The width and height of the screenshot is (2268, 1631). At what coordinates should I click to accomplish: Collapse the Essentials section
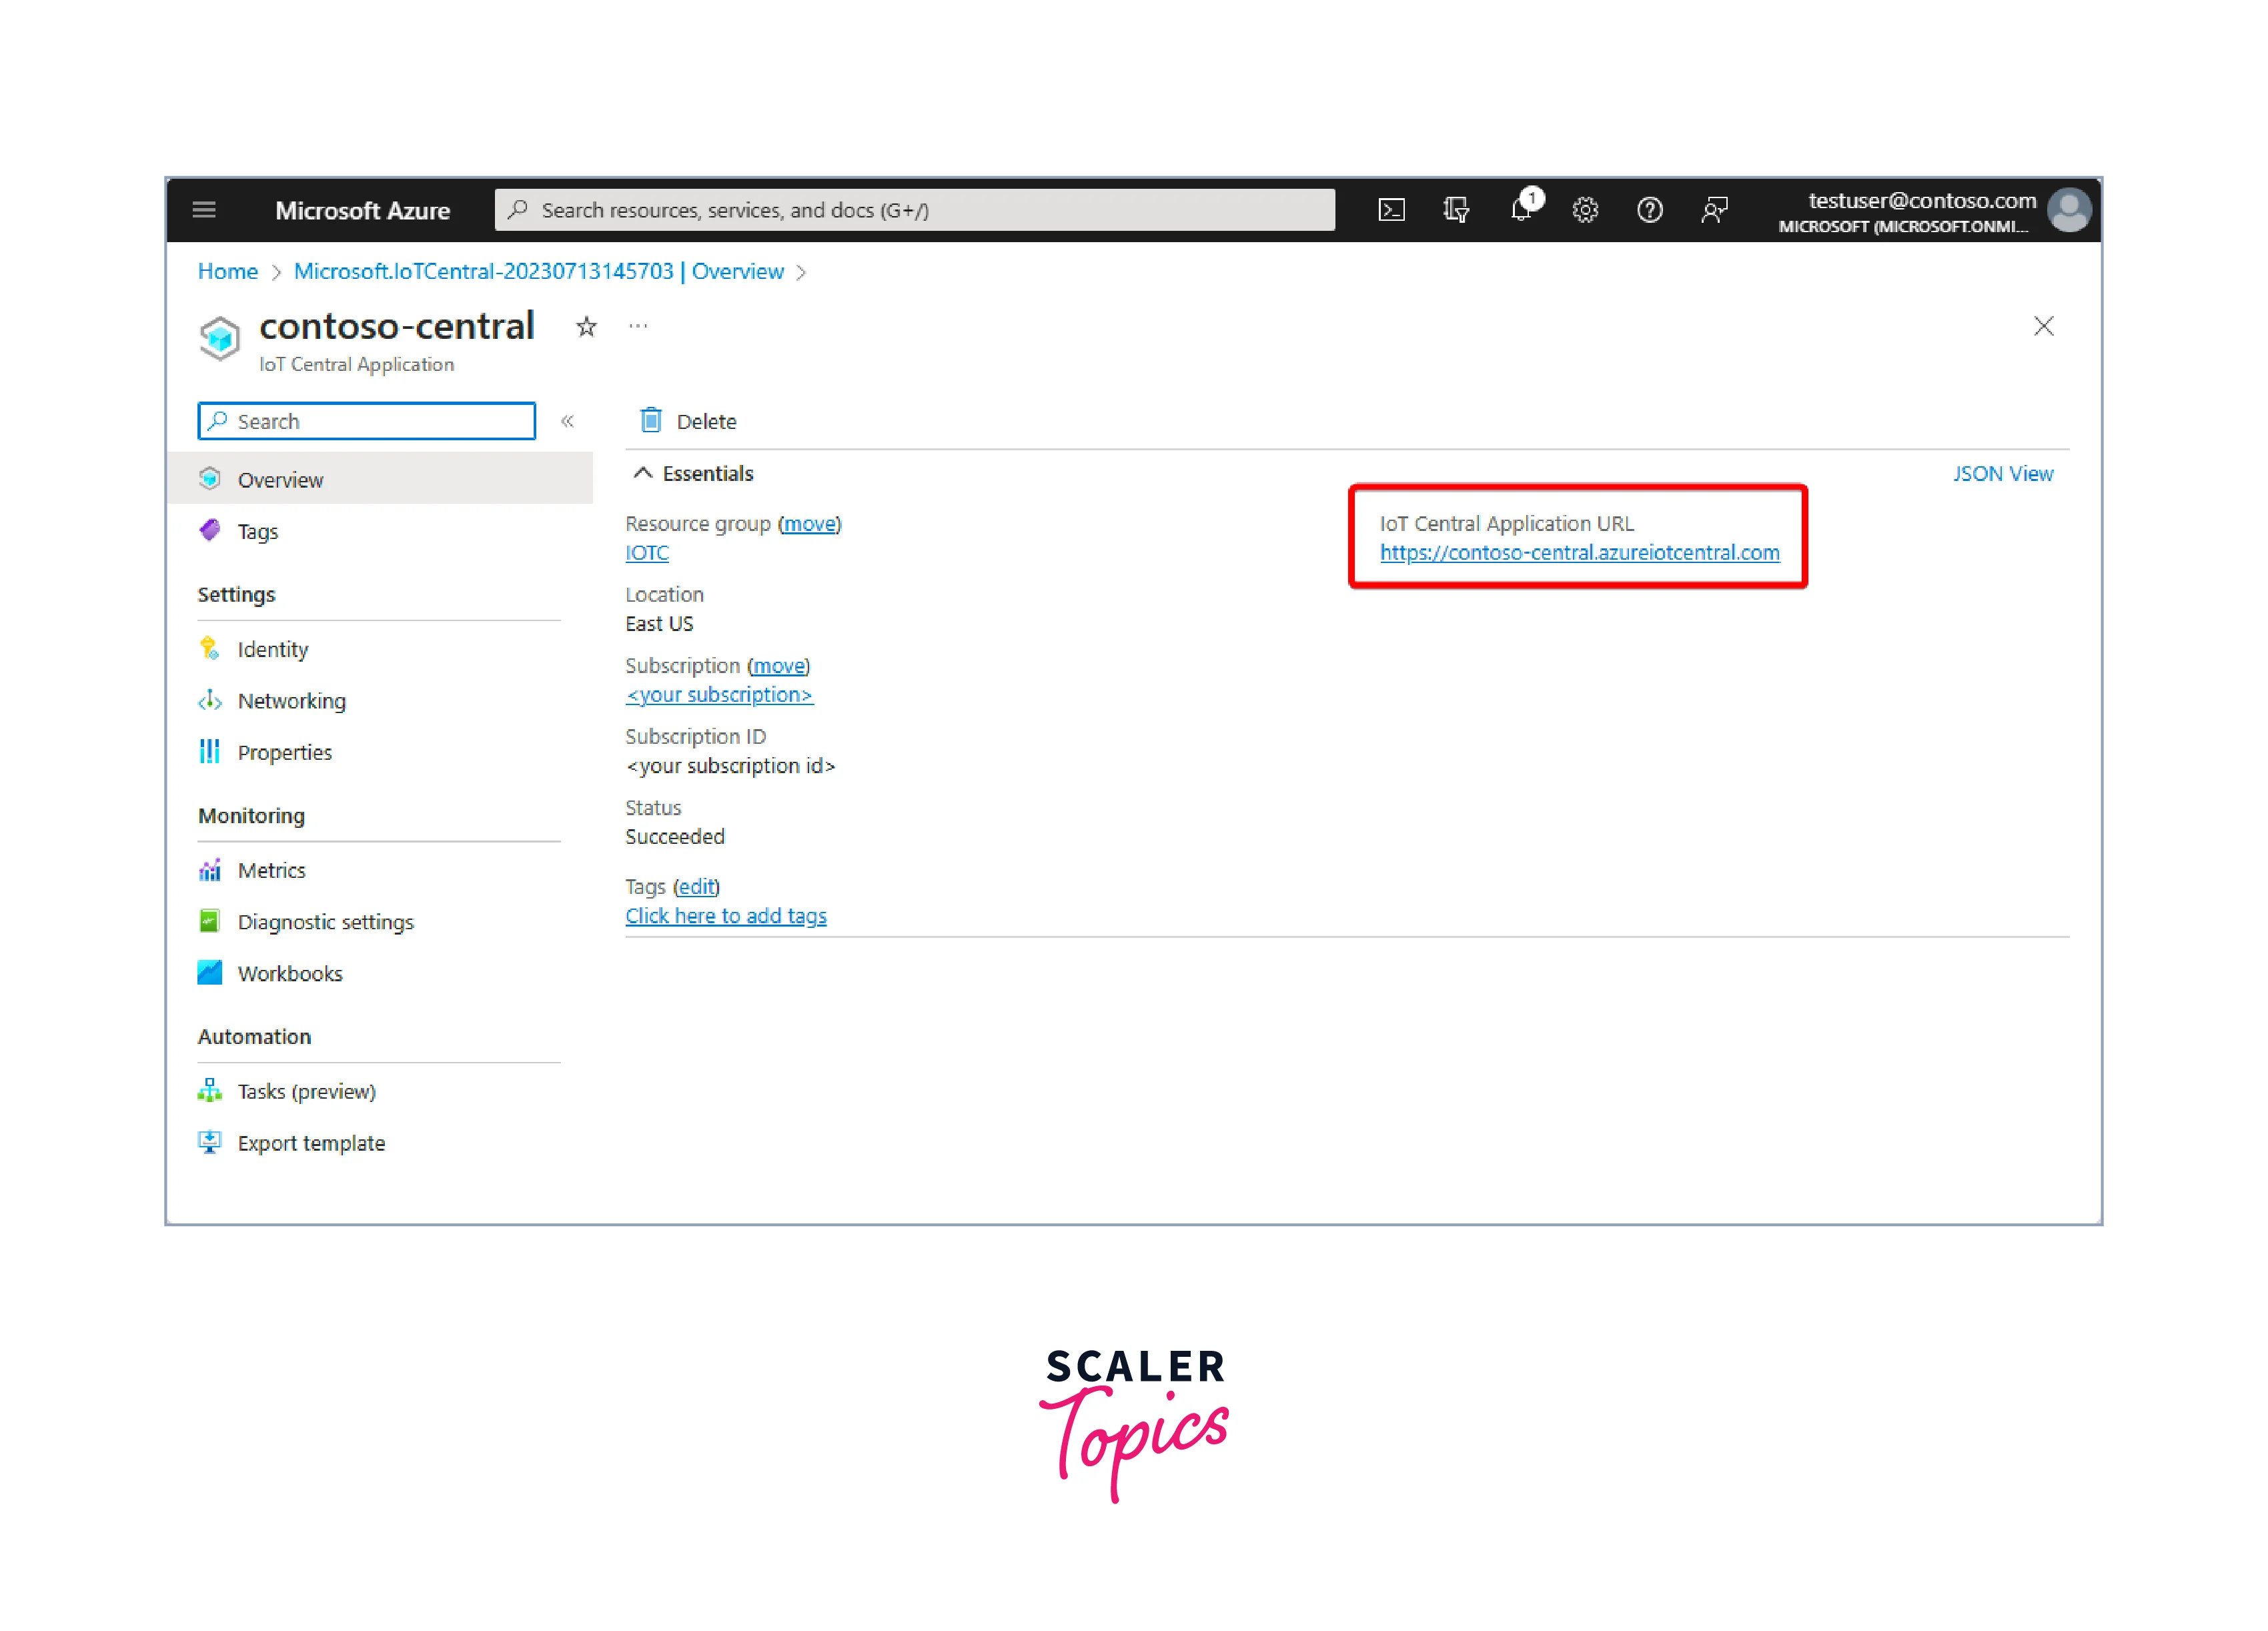click(x=643, y=473)
